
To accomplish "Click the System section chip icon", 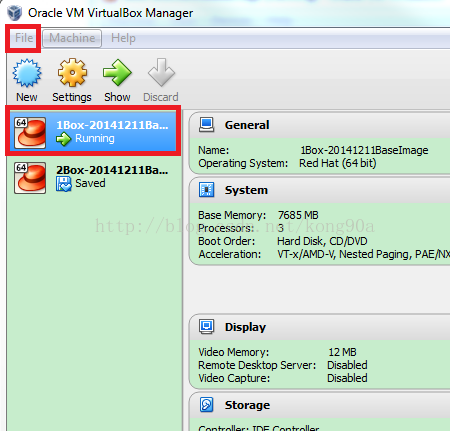I will coord(206,190).
